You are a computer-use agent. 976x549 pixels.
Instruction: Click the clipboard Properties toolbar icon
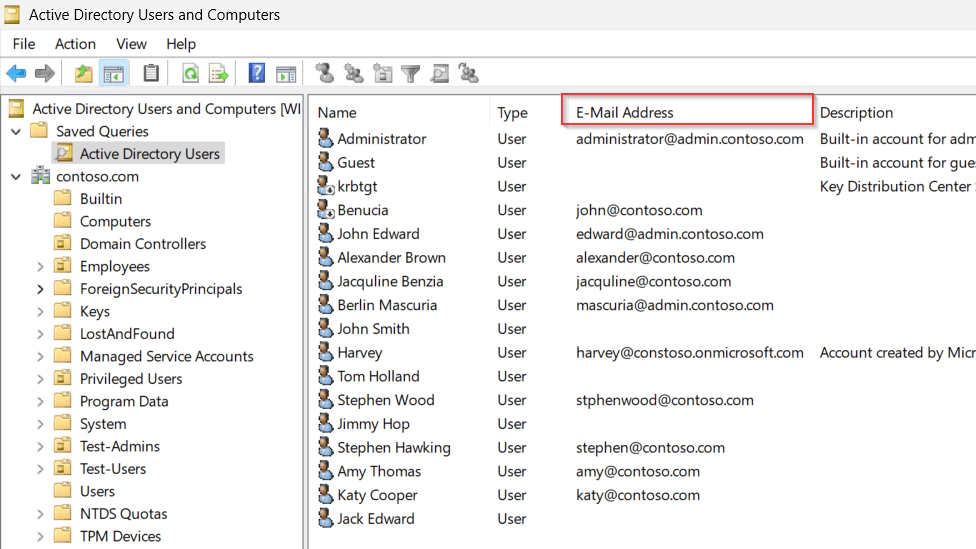coord(151,73)
